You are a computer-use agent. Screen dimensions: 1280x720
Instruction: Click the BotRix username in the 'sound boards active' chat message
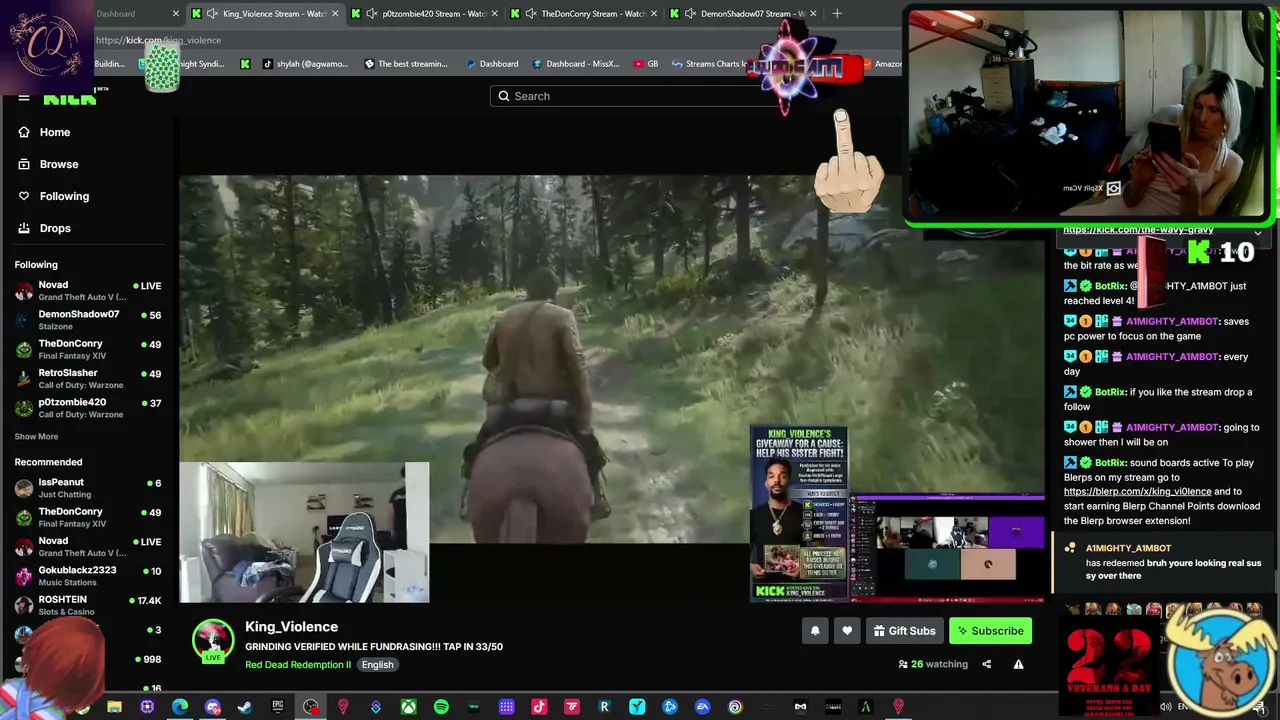tap(1110, 463)
